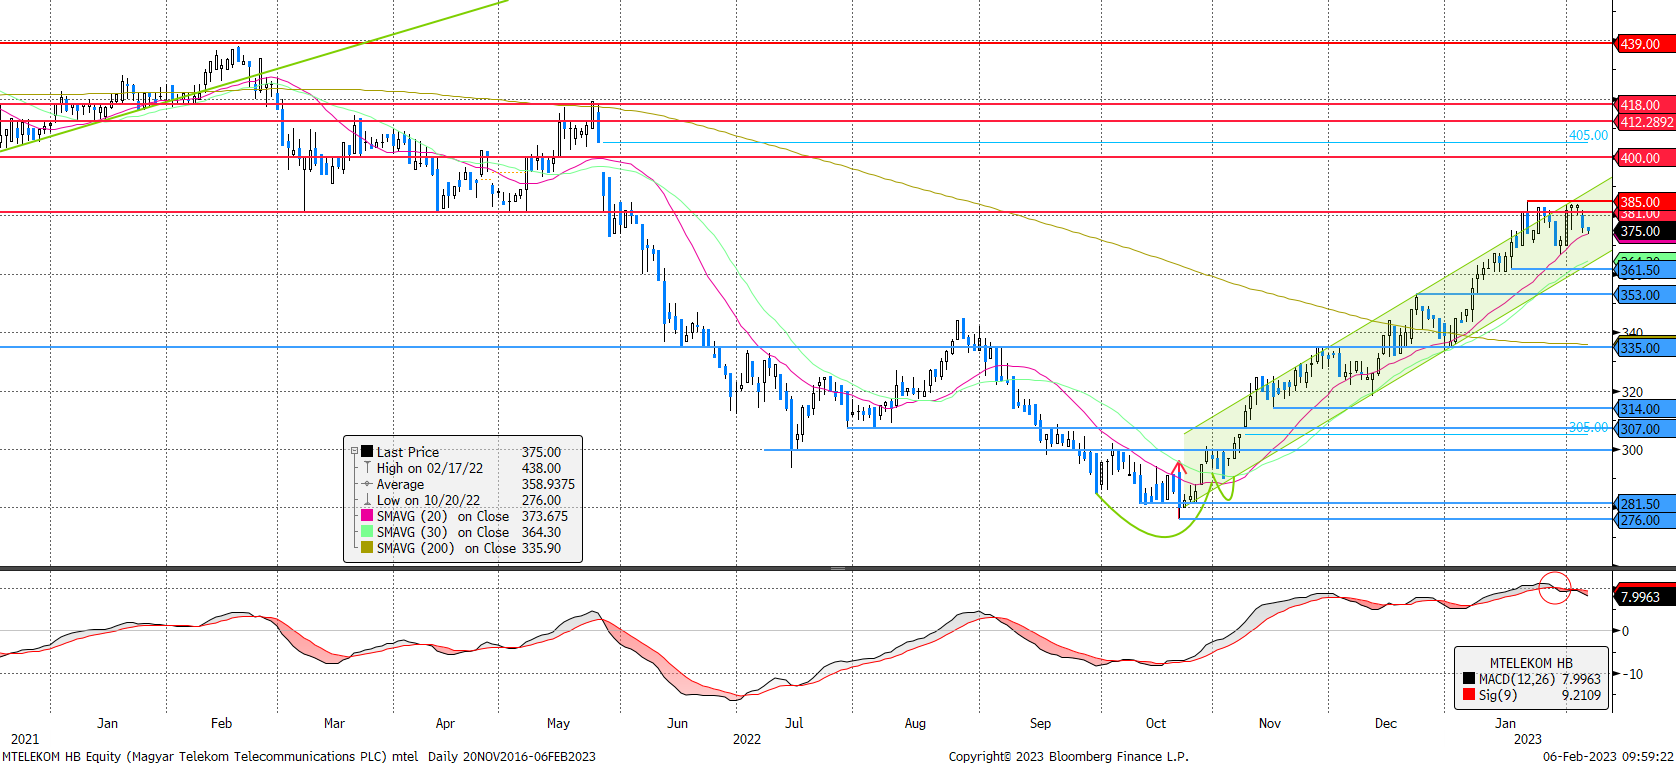Select 'SMAVG (20) on Close' legend label
Screen dimensions: 1676x765
[443, 516]
